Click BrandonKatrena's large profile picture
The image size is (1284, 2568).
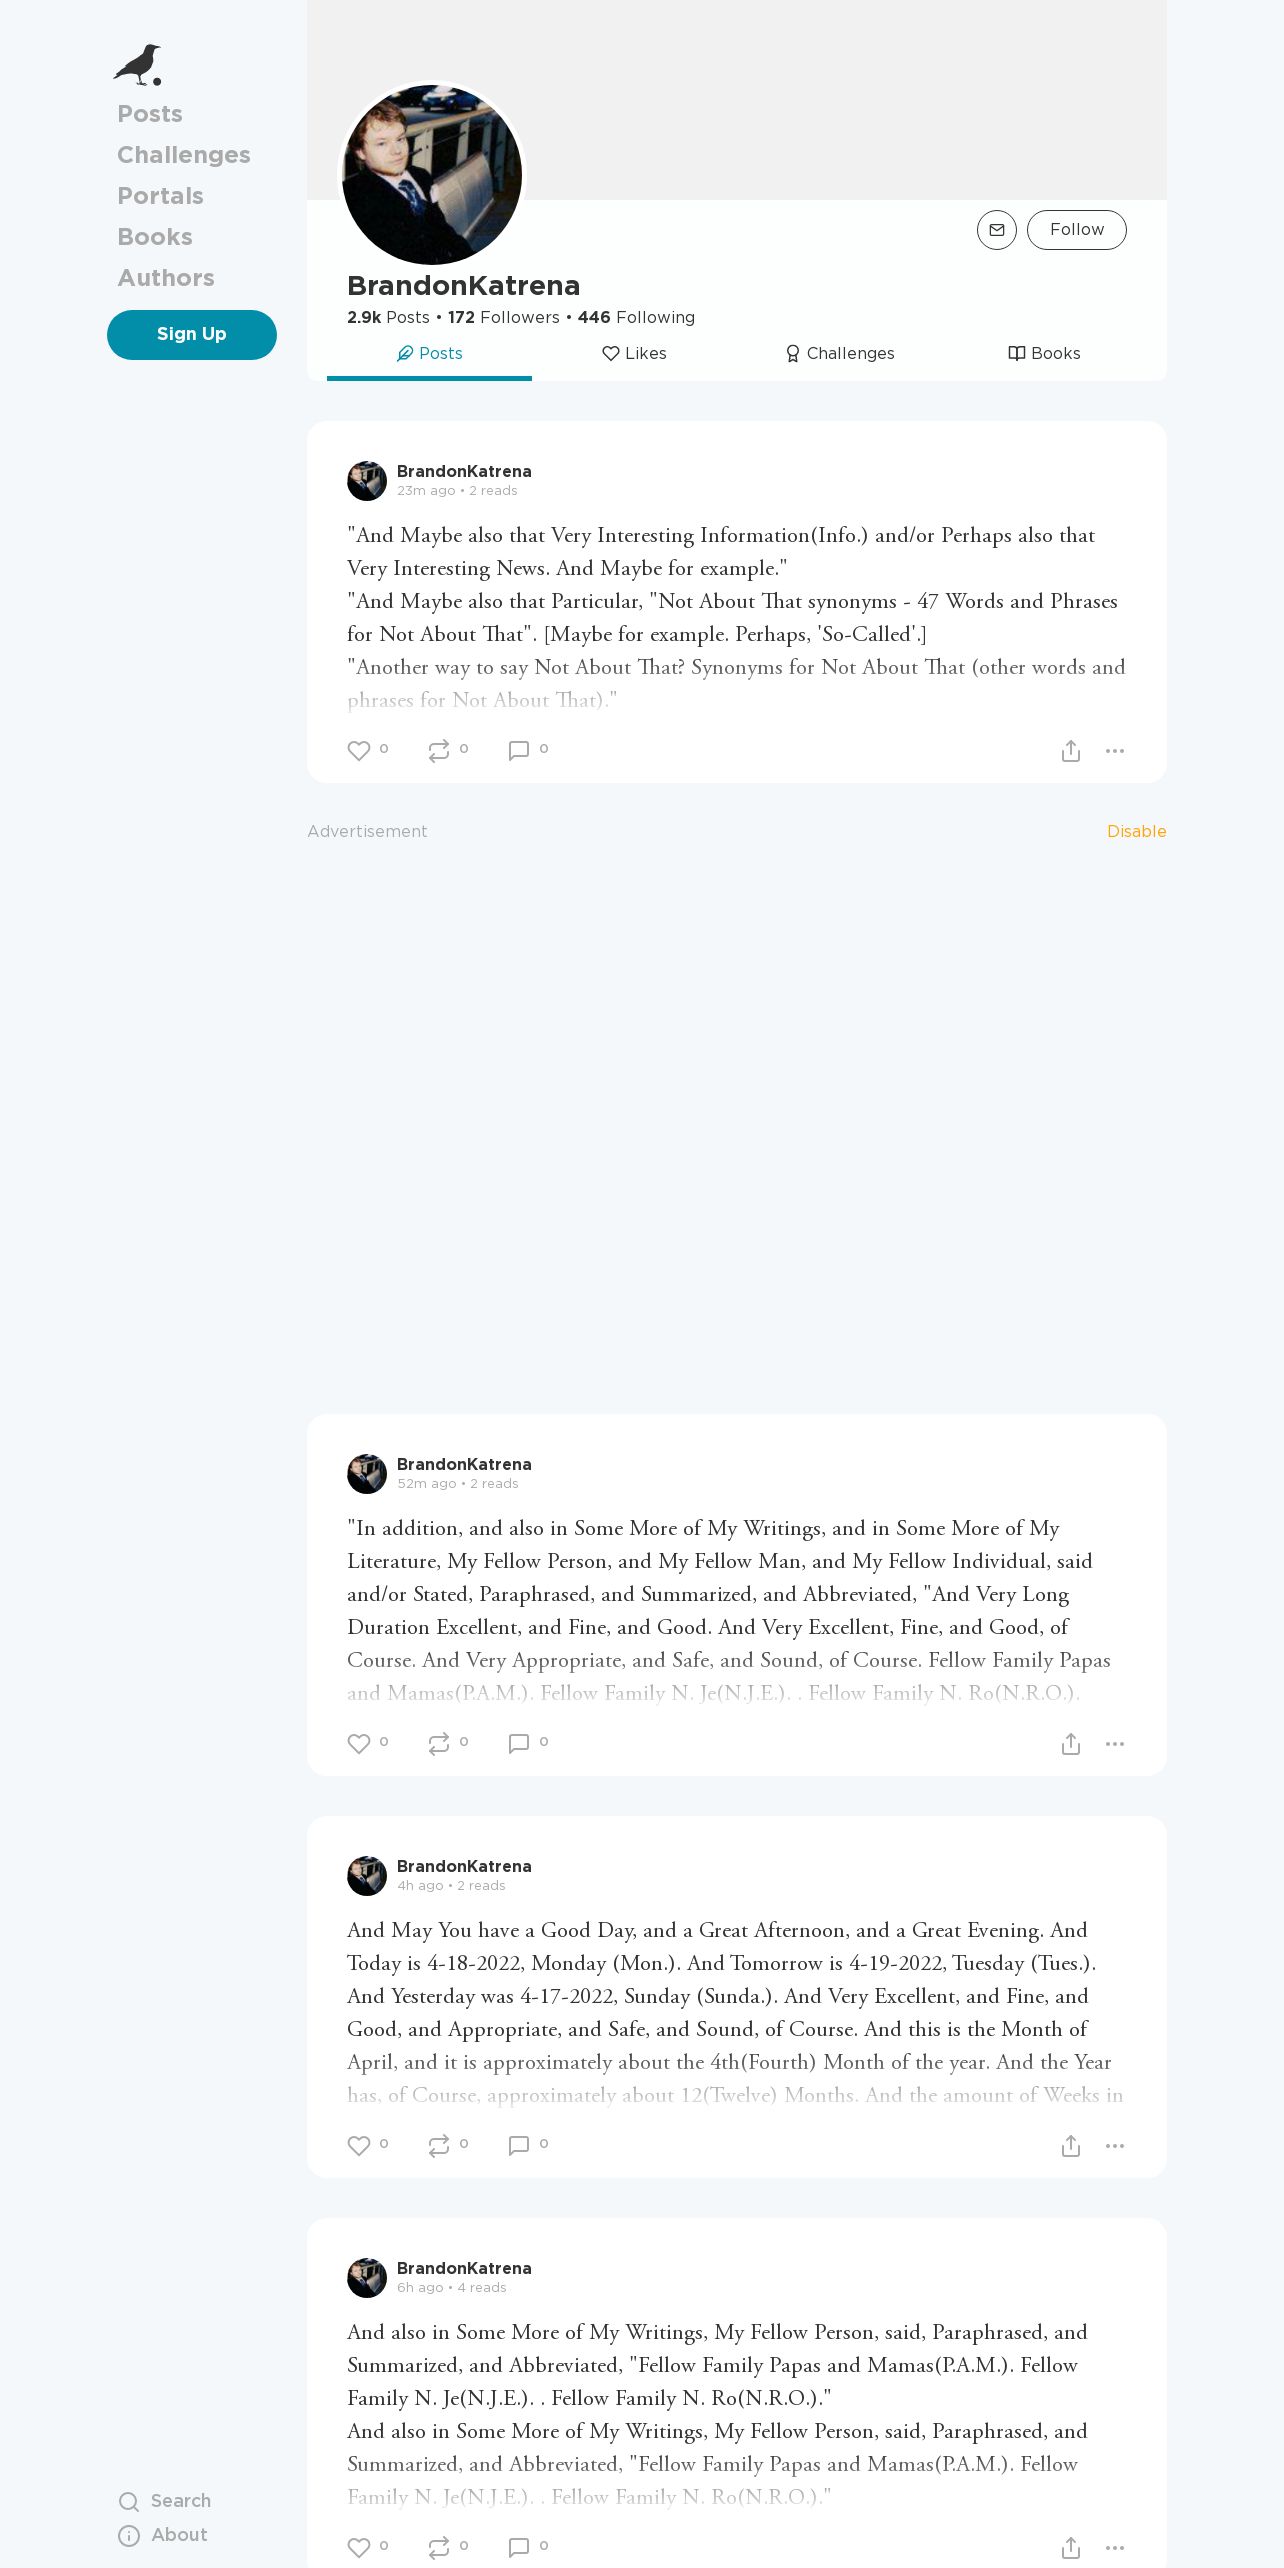(432, 175)
